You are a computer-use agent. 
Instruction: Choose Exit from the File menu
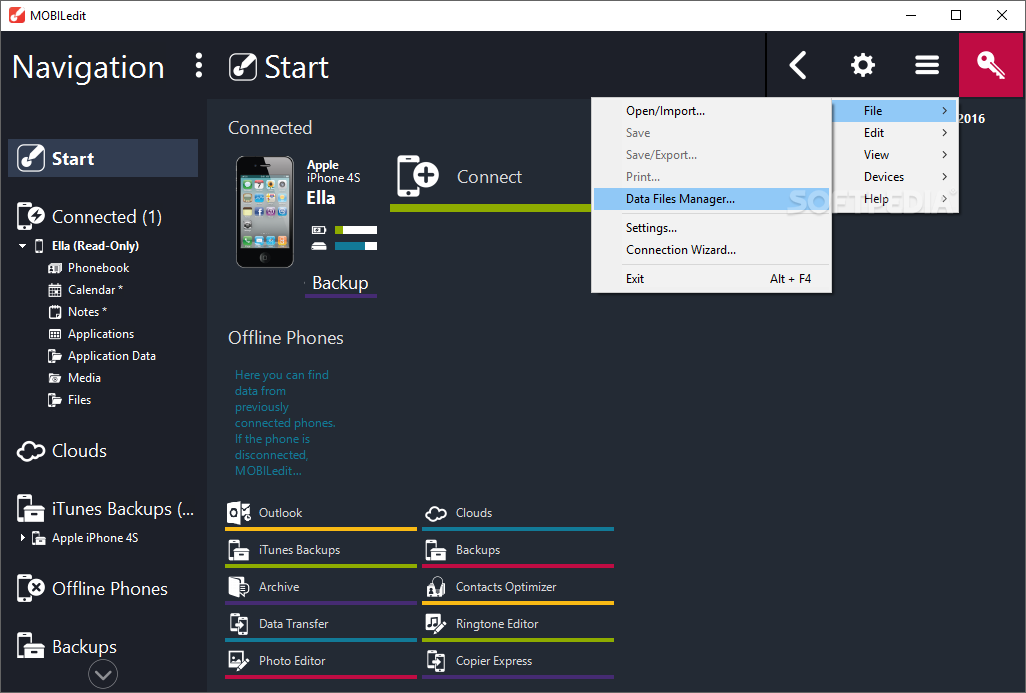coord(711,279)
